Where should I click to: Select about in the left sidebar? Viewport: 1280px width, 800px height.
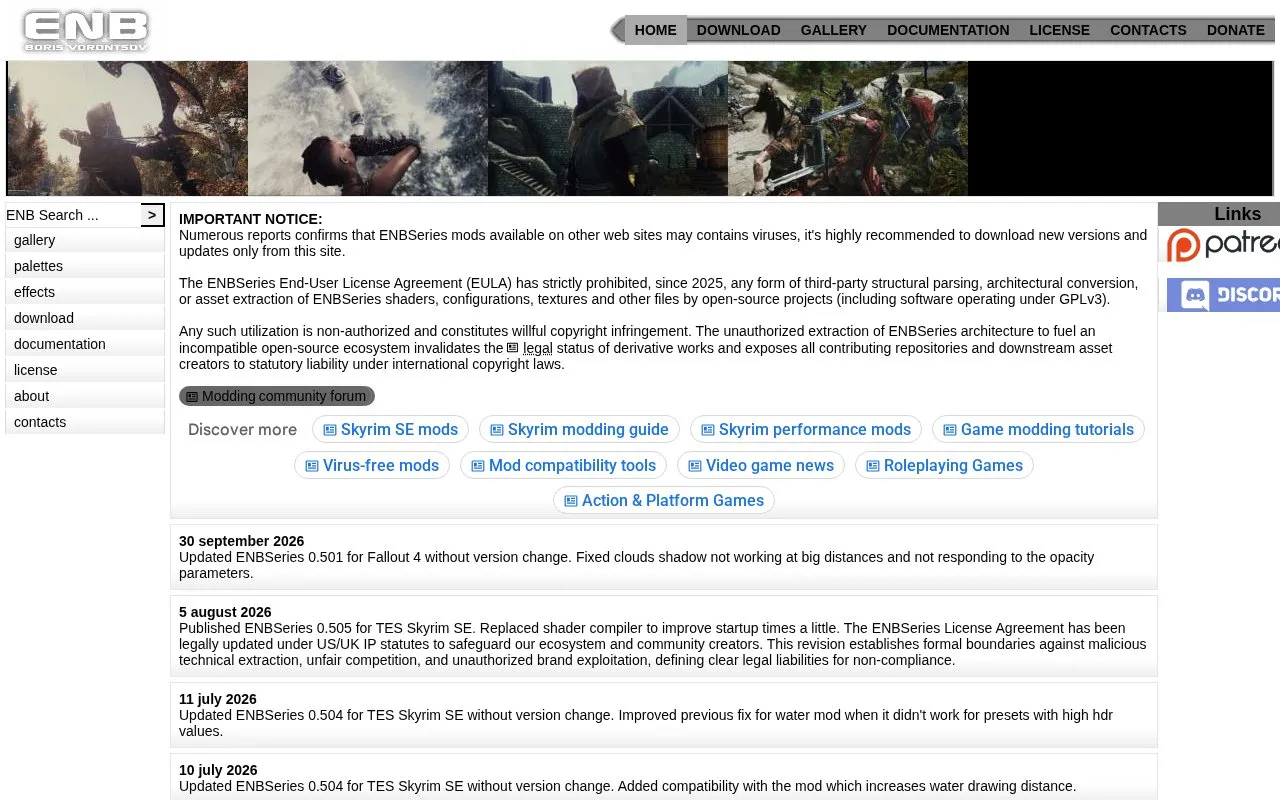85,396
